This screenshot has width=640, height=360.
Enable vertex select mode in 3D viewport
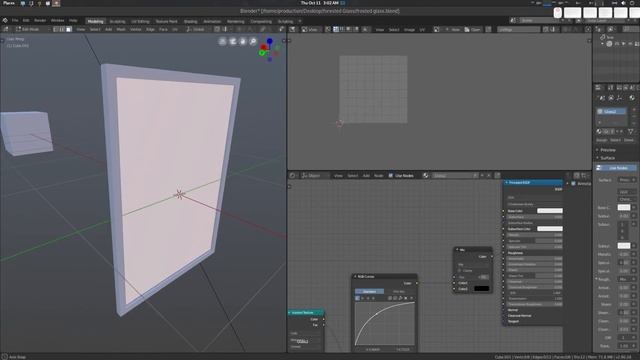click(x=56, y=29)
